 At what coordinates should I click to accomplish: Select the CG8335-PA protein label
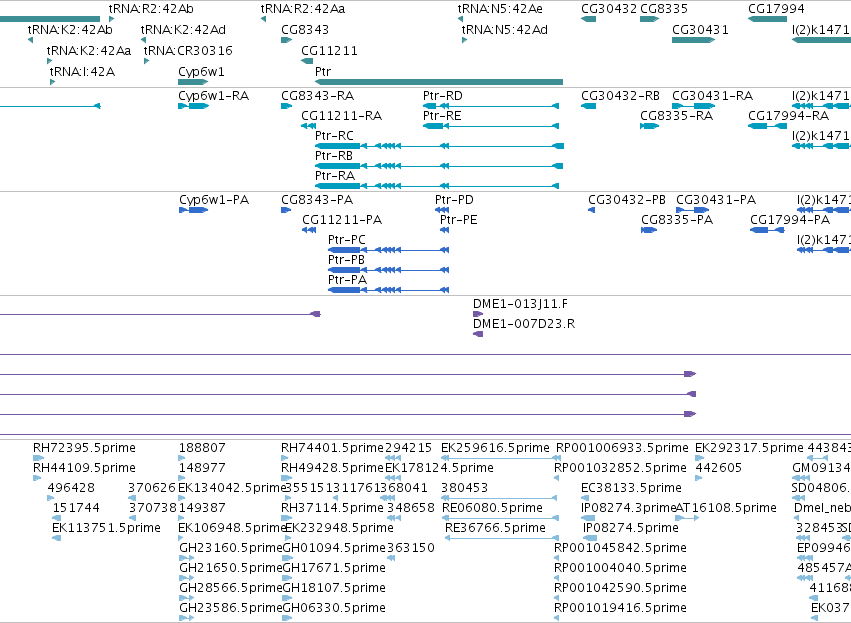(677, 220)
